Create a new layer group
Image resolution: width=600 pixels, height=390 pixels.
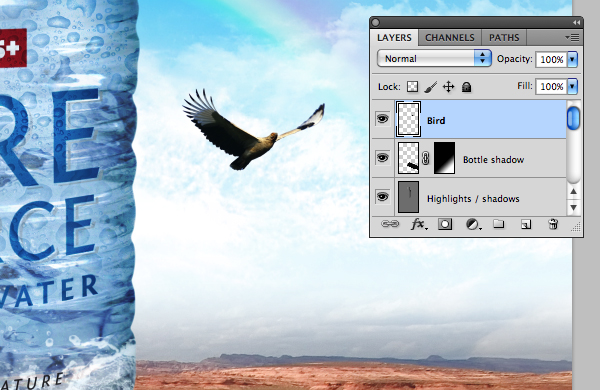pos(498,224)
